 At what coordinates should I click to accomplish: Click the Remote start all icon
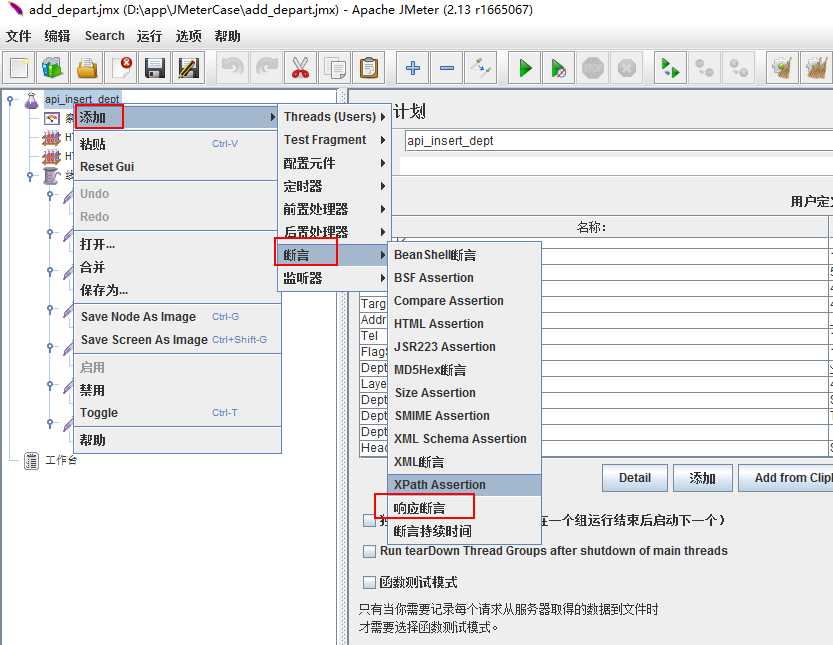tap(670, 68)
